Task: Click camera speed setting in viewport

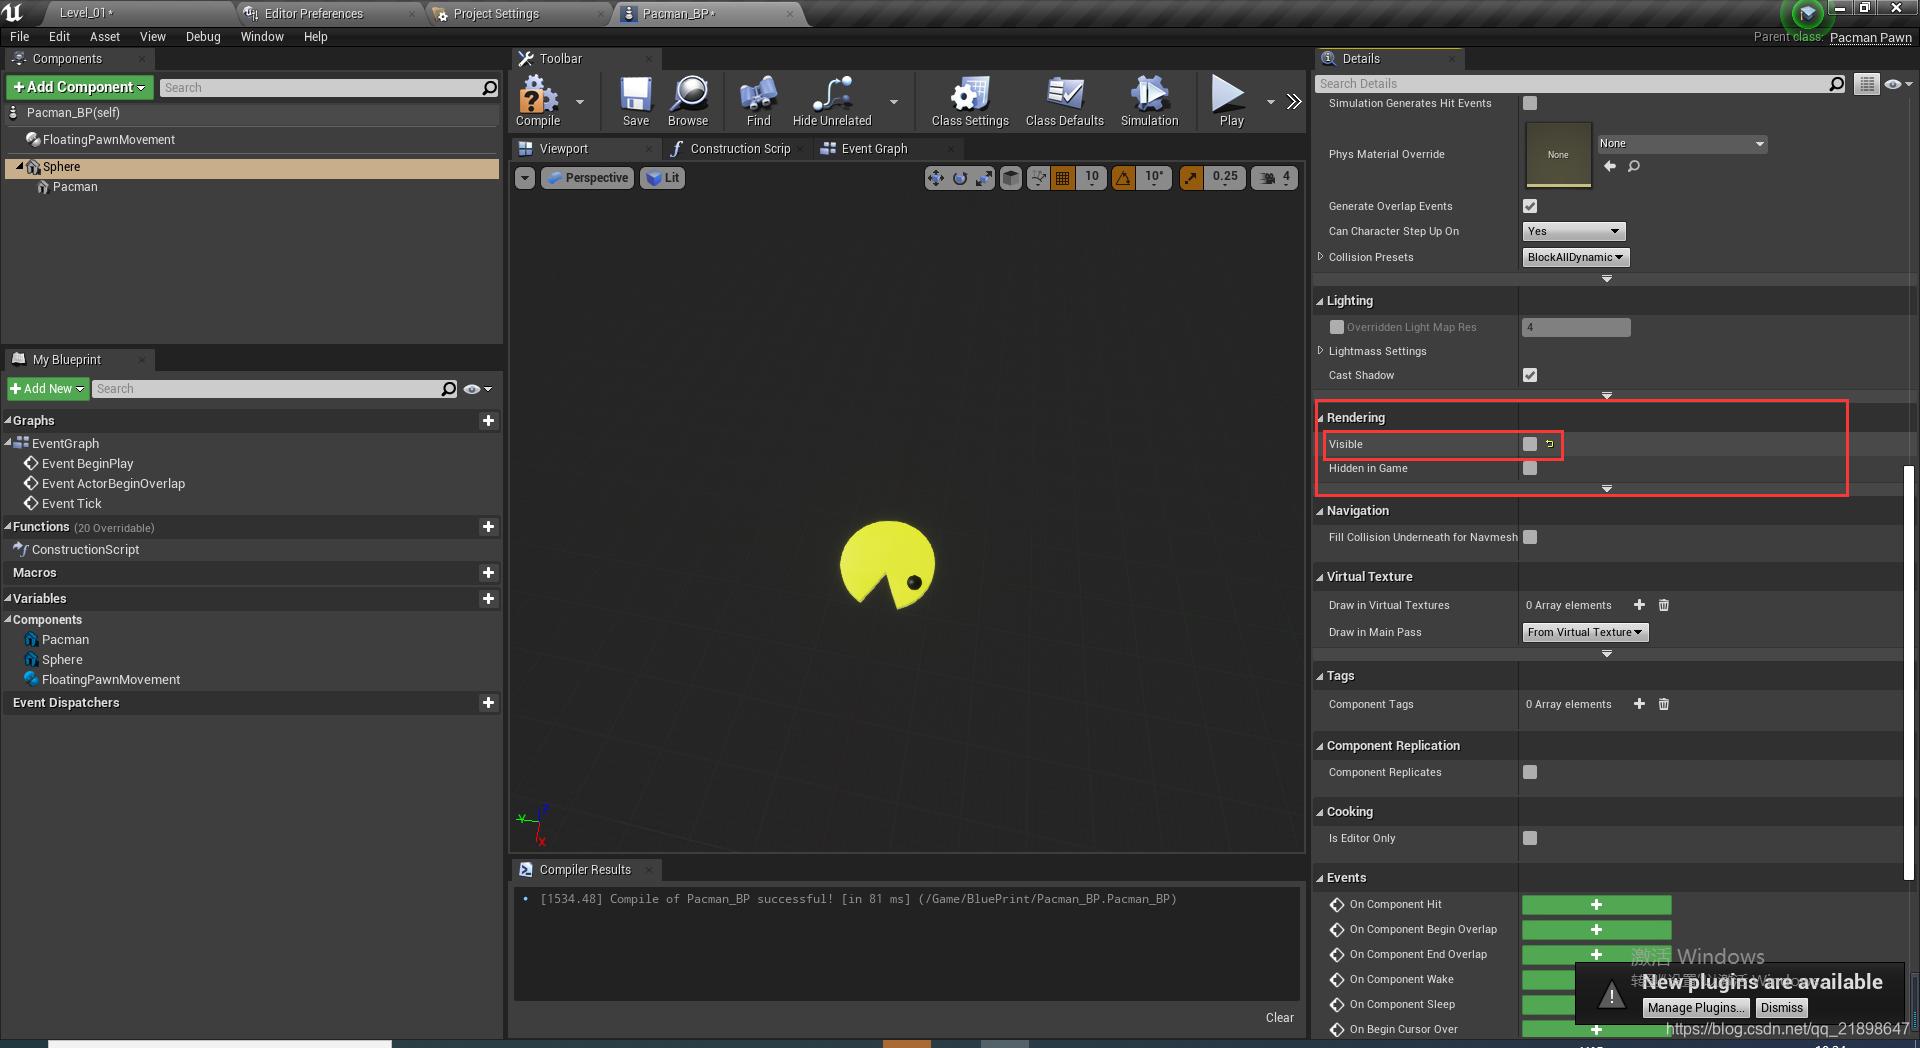Action: coord(1274,178)
